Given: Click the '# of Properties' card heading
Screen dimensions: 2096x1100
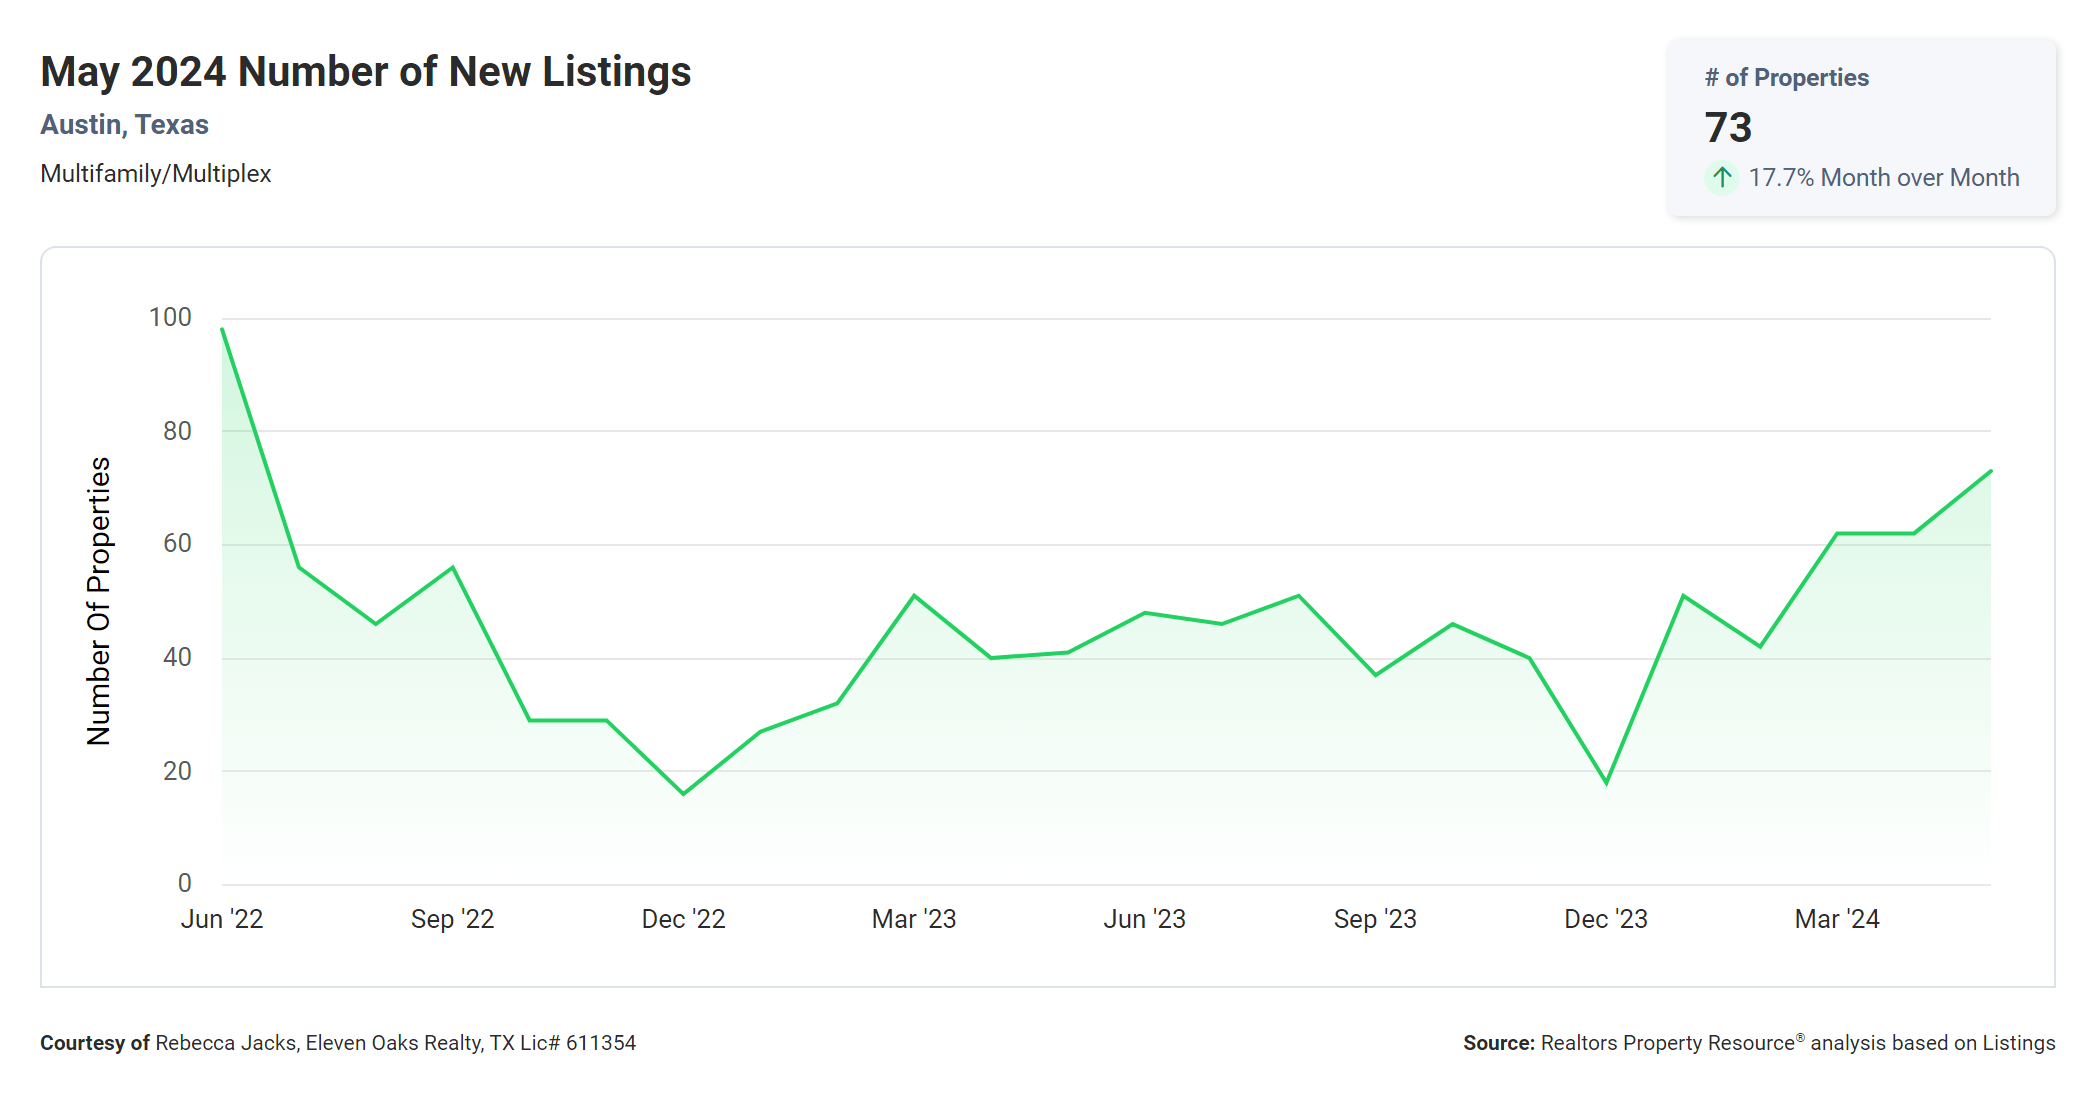Looking at the screenshot, I should (x=1786, y=78).
